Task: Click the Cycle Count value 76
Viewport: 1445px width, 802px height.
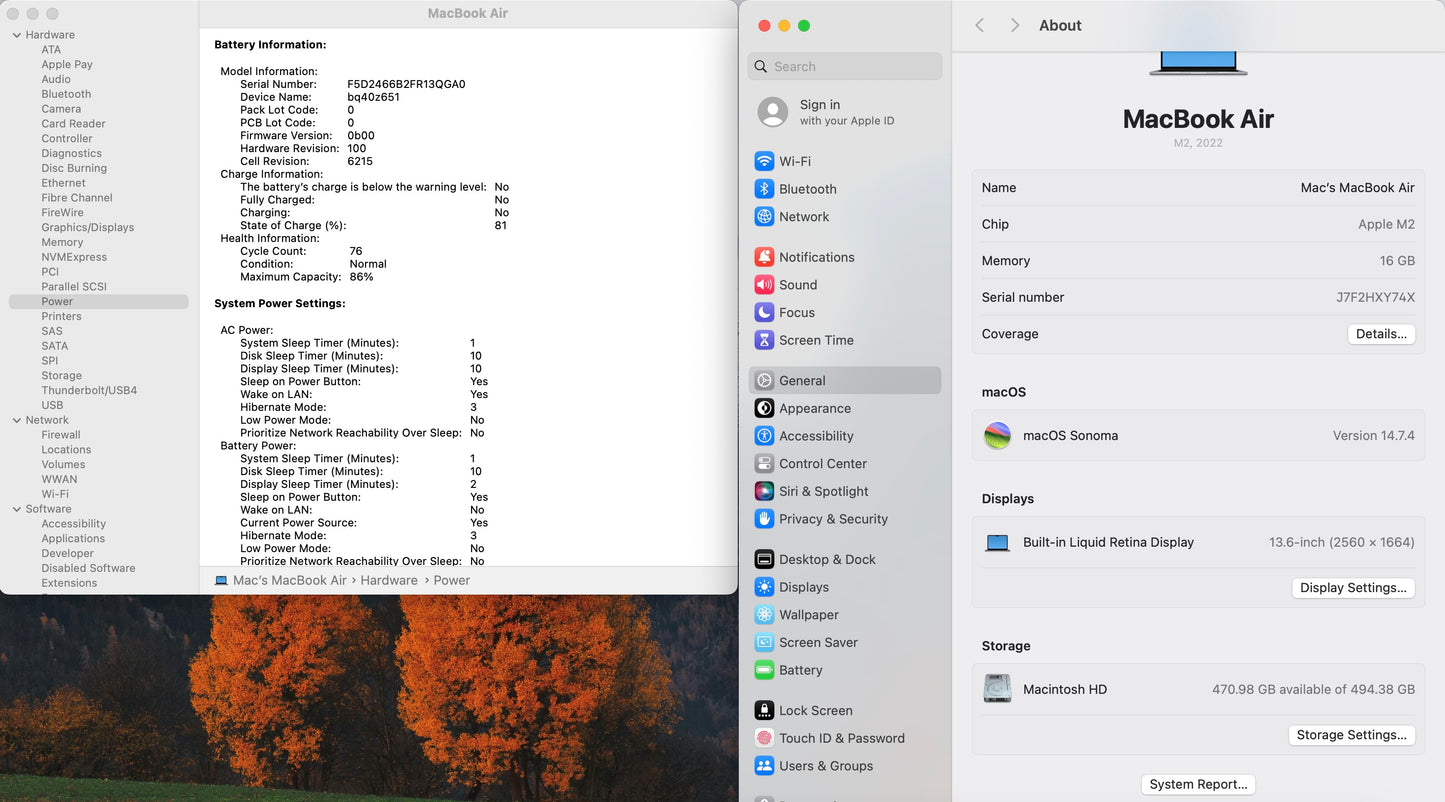Action: [356, 251]
